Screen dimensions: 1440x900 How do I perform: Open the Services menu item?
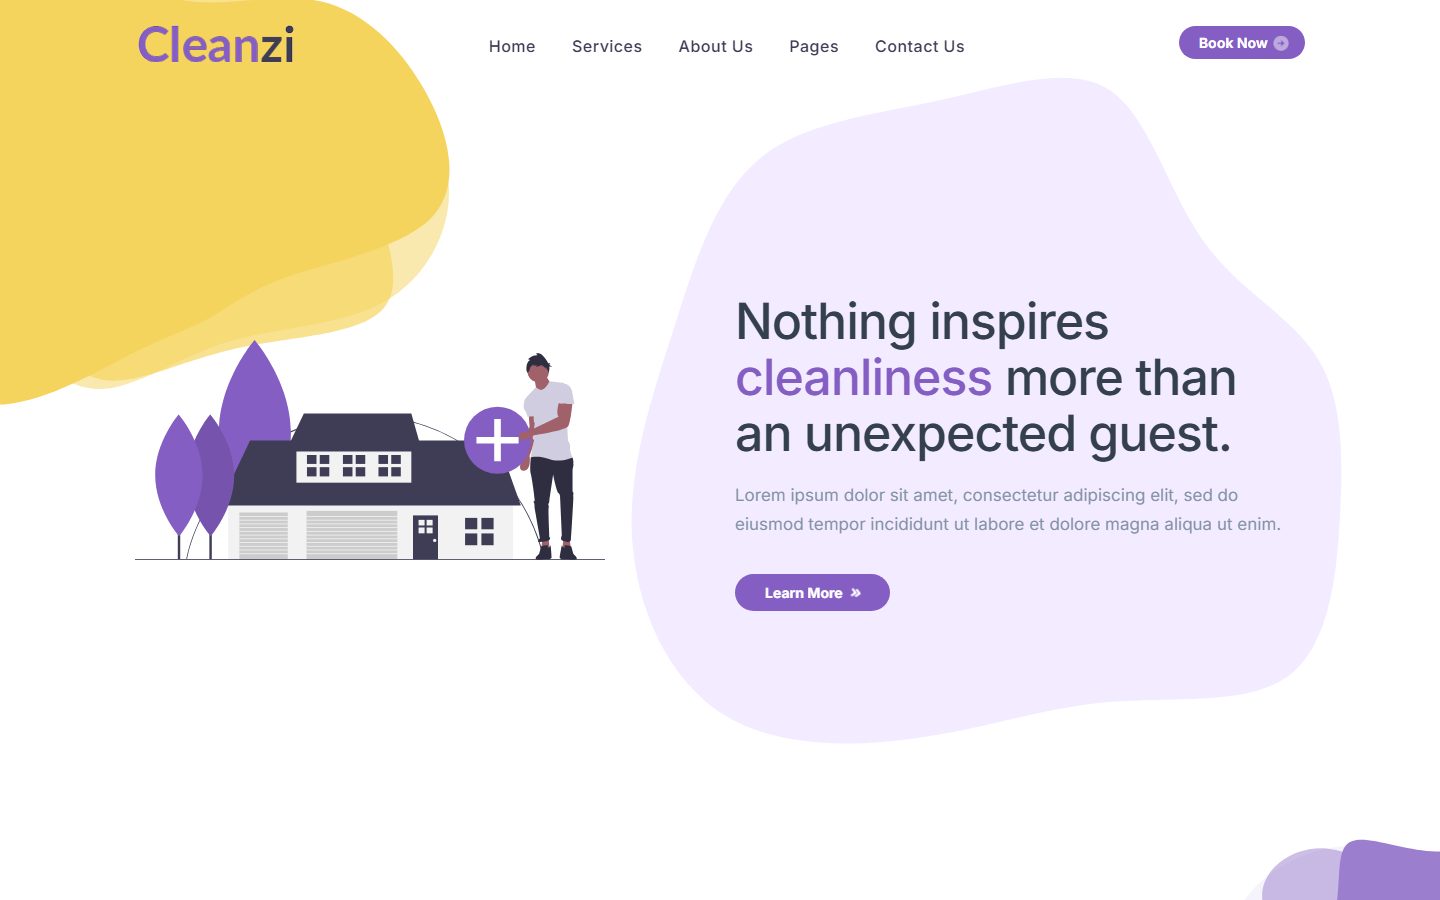(x=607, y=46)
